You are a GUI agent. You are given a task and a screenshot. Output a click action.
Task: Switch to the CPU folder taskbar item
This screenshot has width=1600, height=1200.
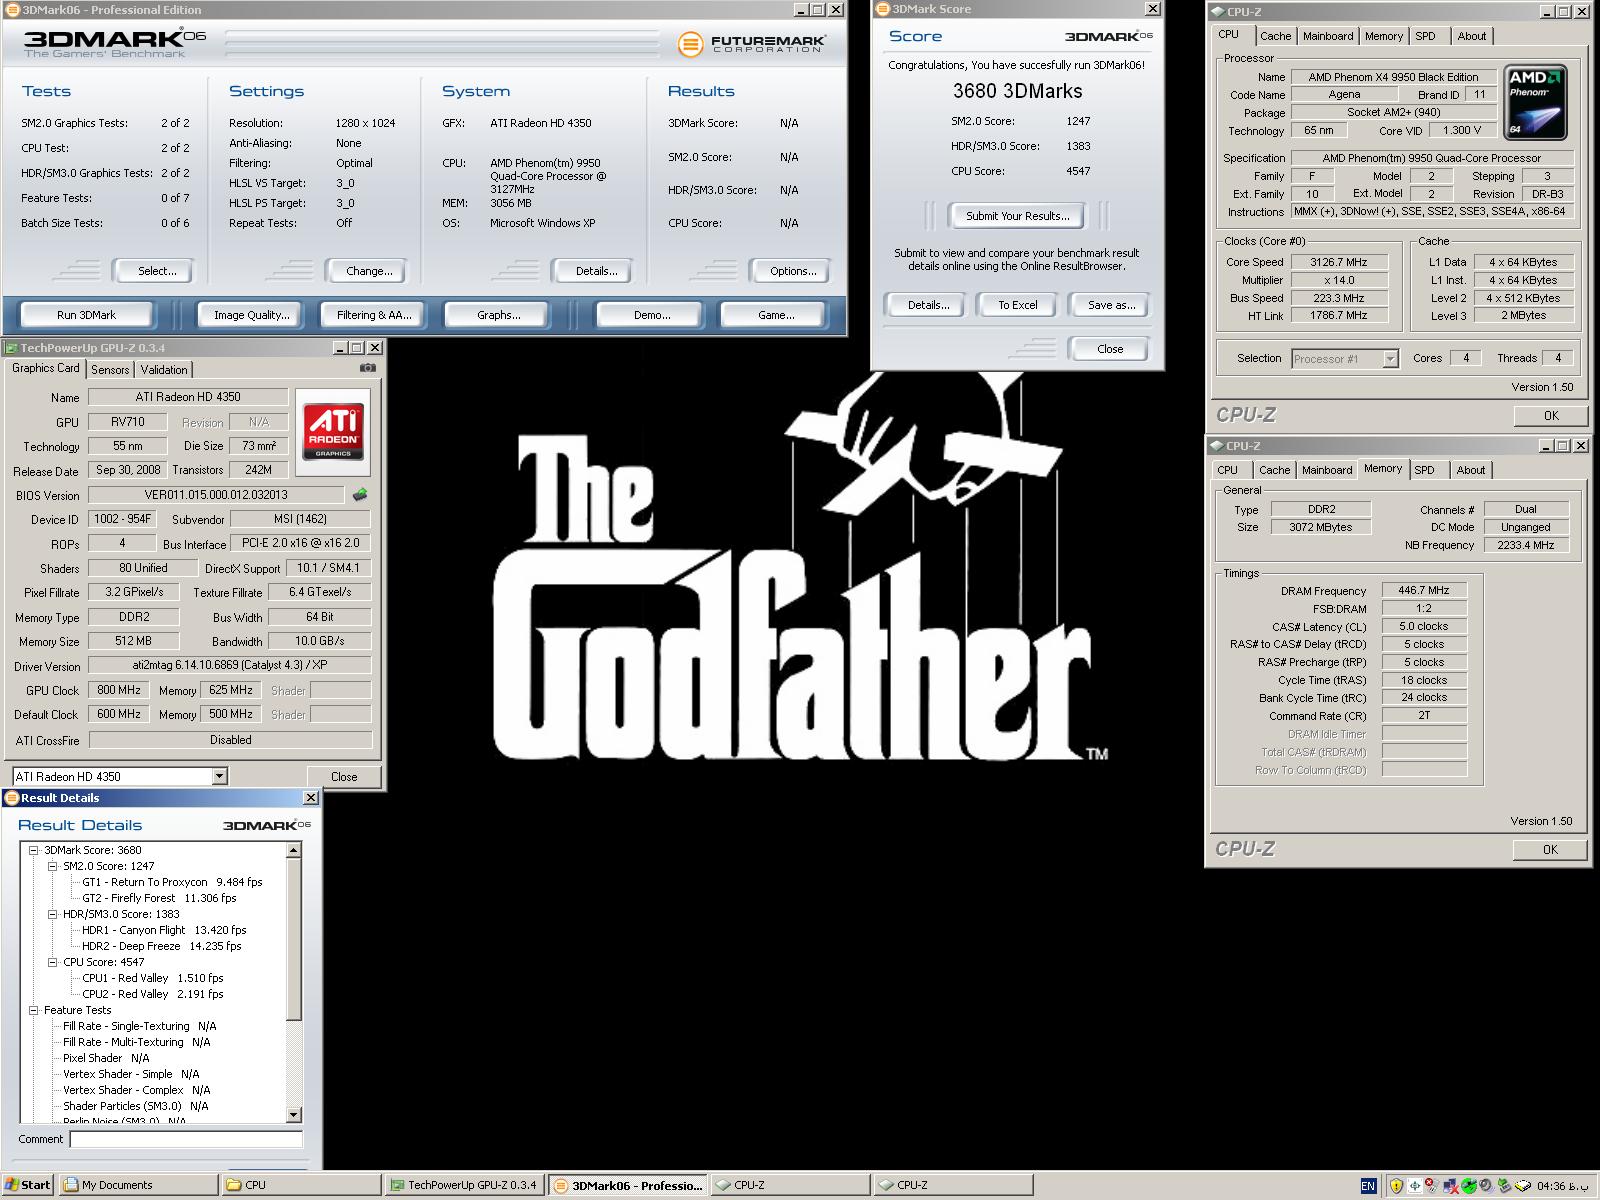pos(301,1185)
